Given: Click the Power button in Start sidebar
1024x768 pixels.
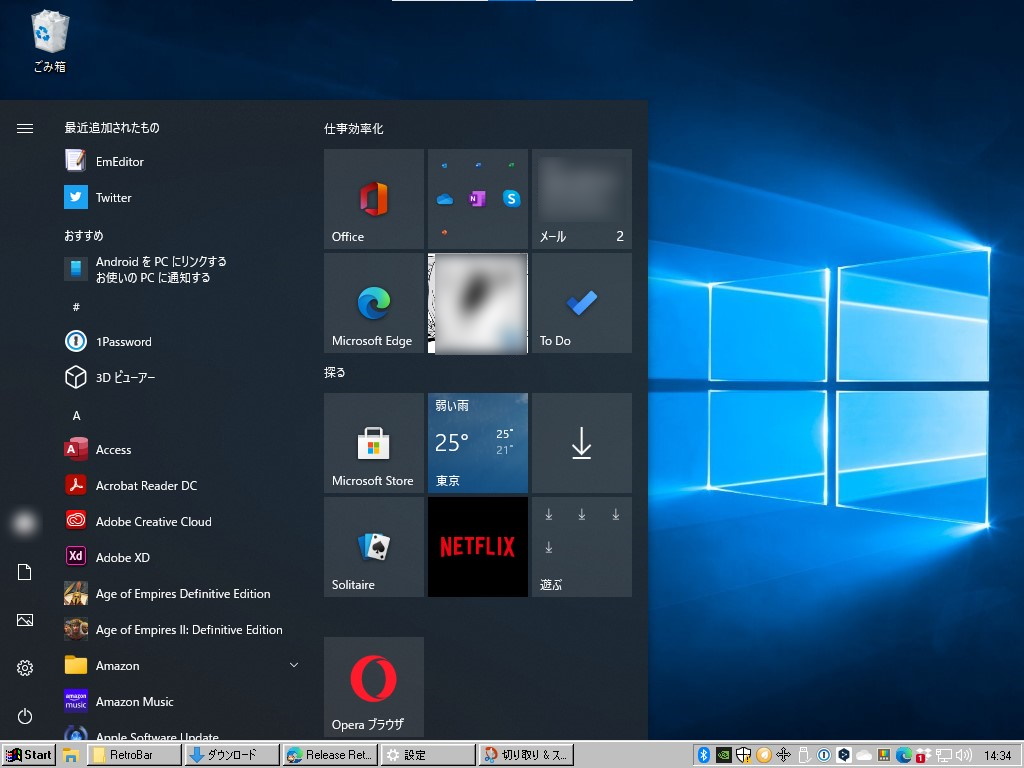Looking at the screenshot, I should [x=25, y=716].
